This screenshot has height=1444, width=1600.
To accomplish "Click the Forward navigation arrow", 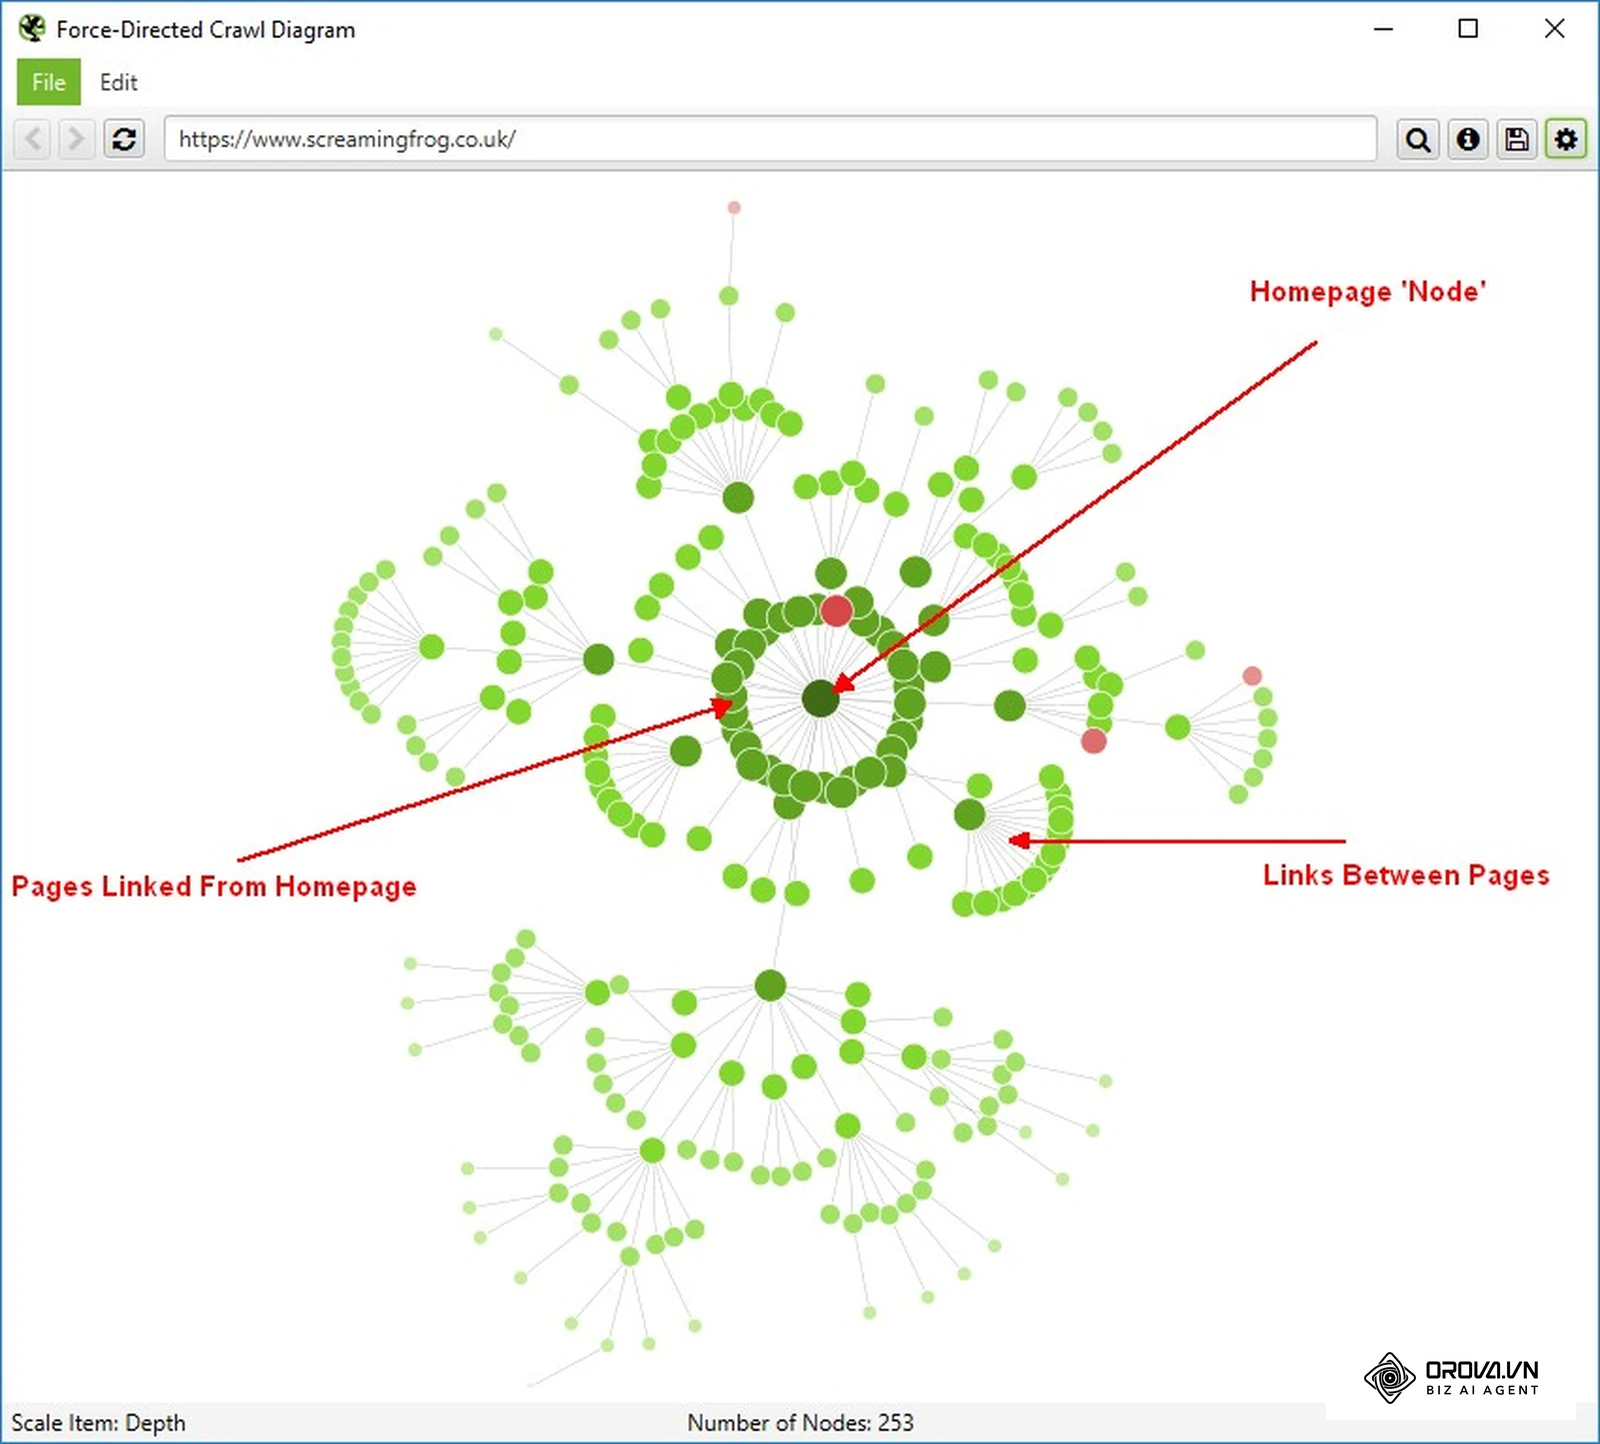I will 76,139.
